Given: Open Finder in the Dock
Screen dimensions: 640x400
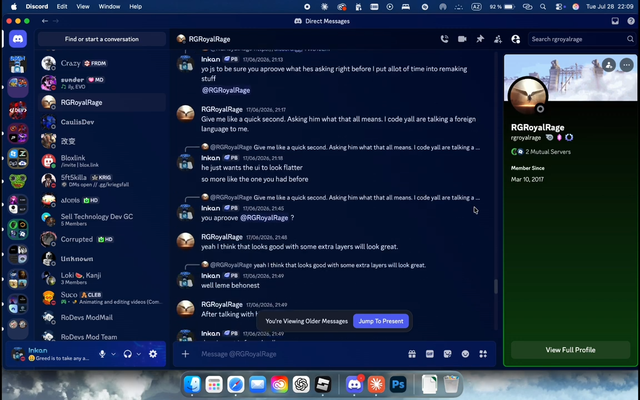Looking at the screenshot, I should coord(192,384).
